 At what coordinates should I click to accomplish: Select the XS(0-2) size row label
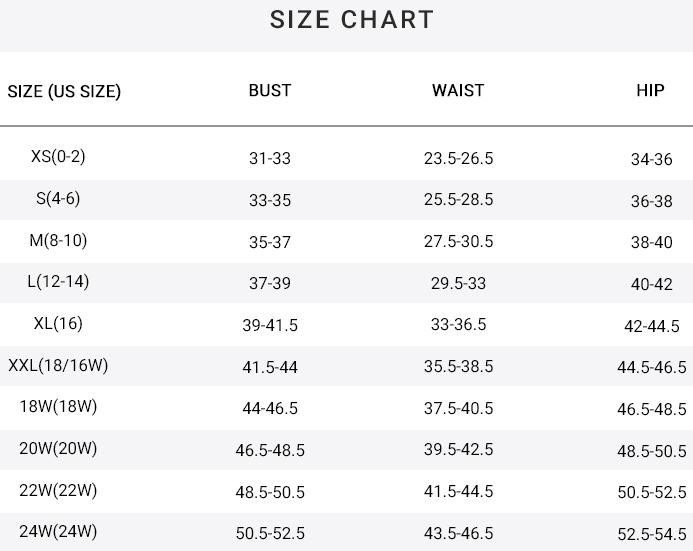pyautogui.click(x=58, y=156)
